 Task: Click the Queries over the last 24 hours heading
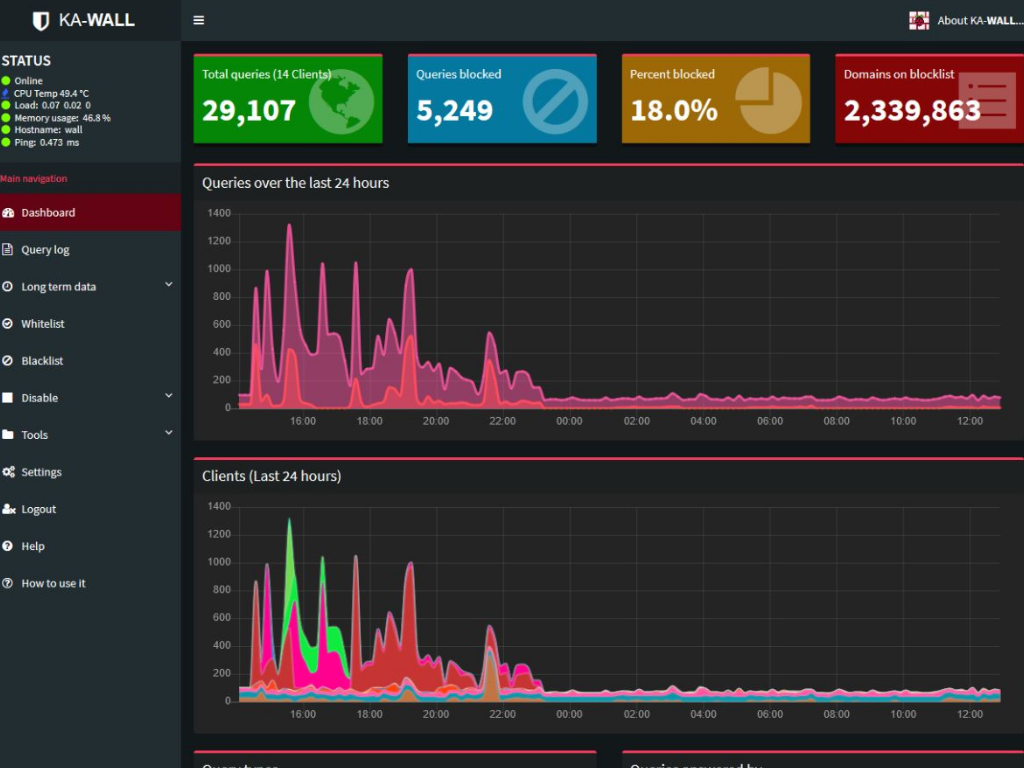(x=295, y=183)
